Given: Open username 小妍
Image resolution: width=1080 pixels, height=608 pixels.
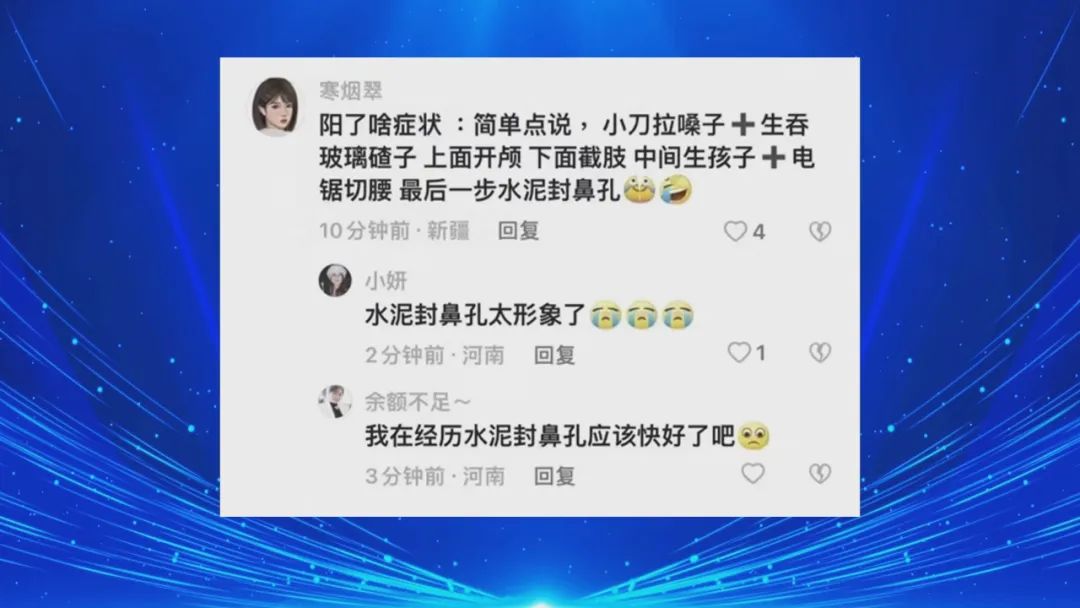Looking at the screenshot, I should pos(386,280).
